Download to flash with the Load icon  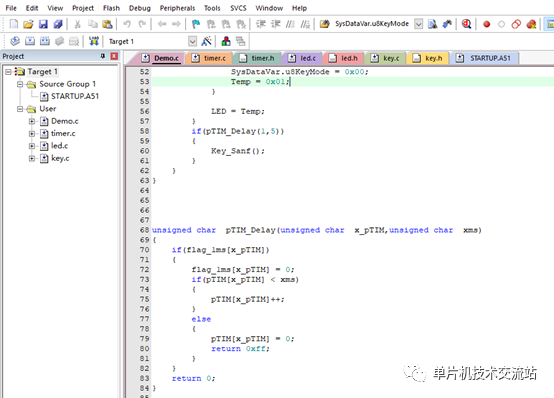[94, 41]
